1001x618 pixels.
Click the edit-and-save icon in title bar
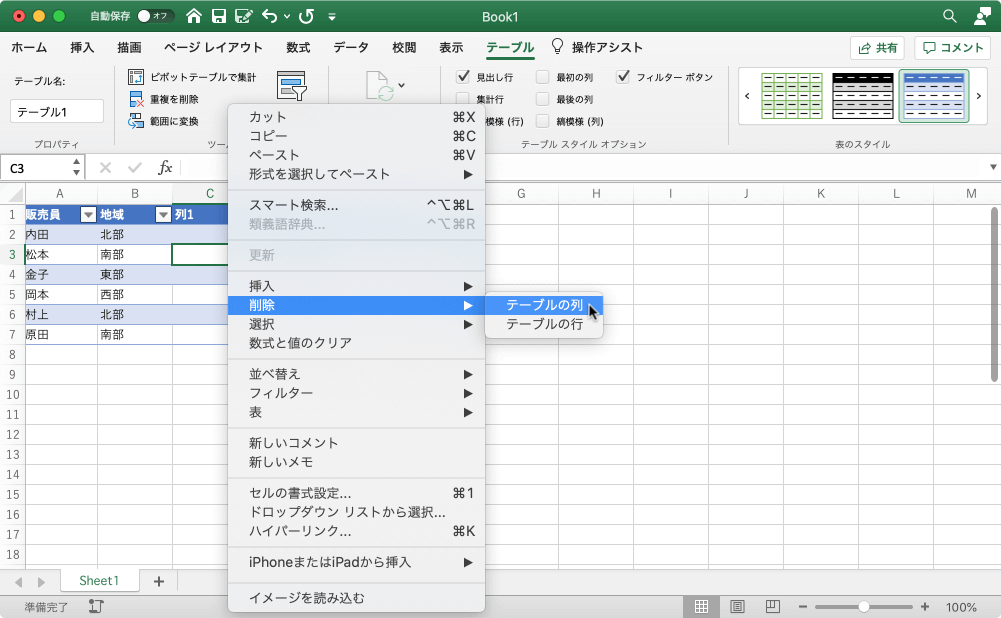click(x=244, y=16)
